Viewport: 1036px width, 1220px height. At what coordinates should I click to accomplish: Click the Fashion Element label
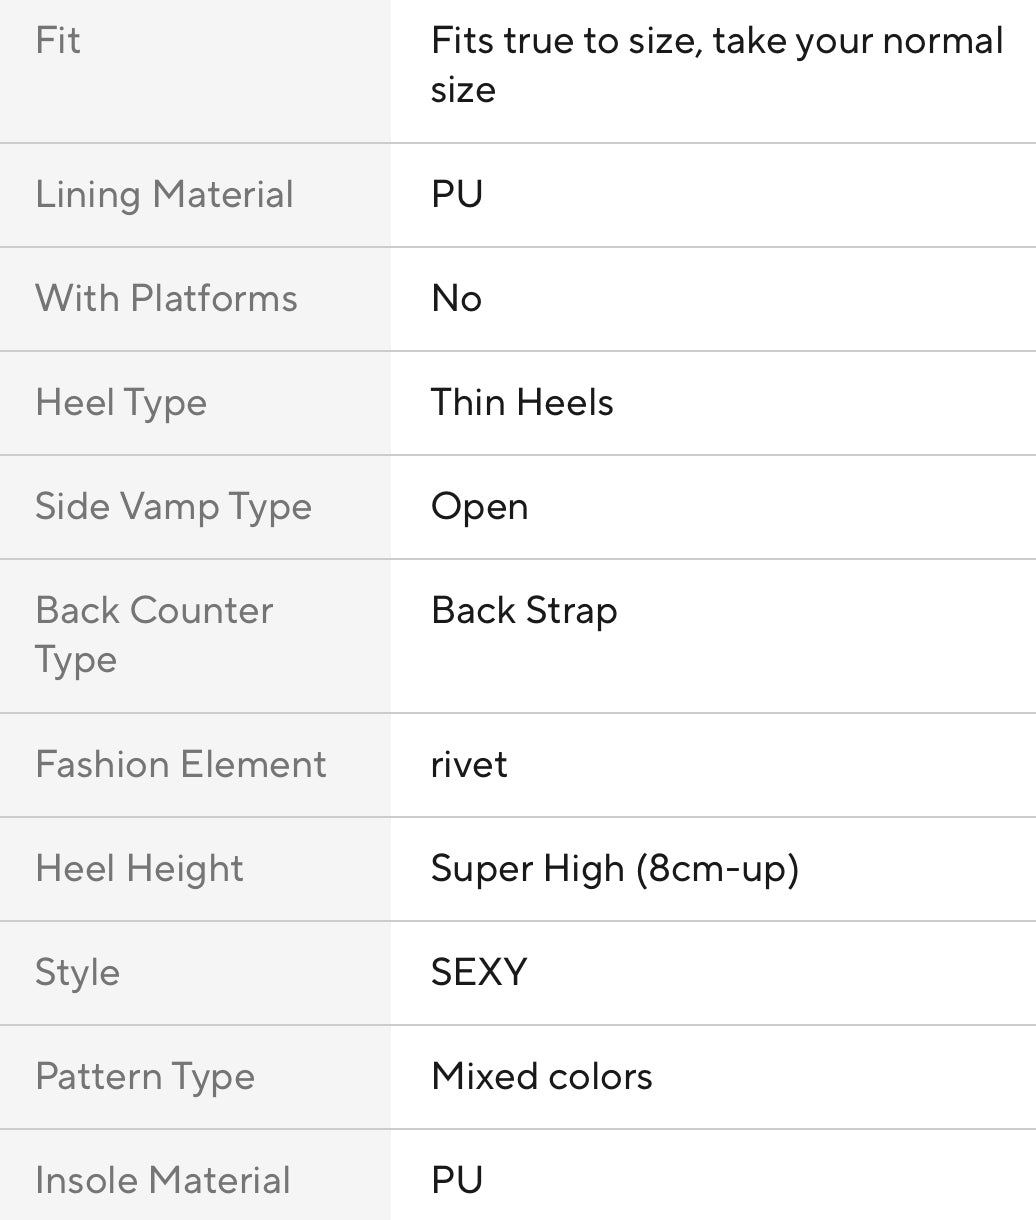click(x=181, y=765)
